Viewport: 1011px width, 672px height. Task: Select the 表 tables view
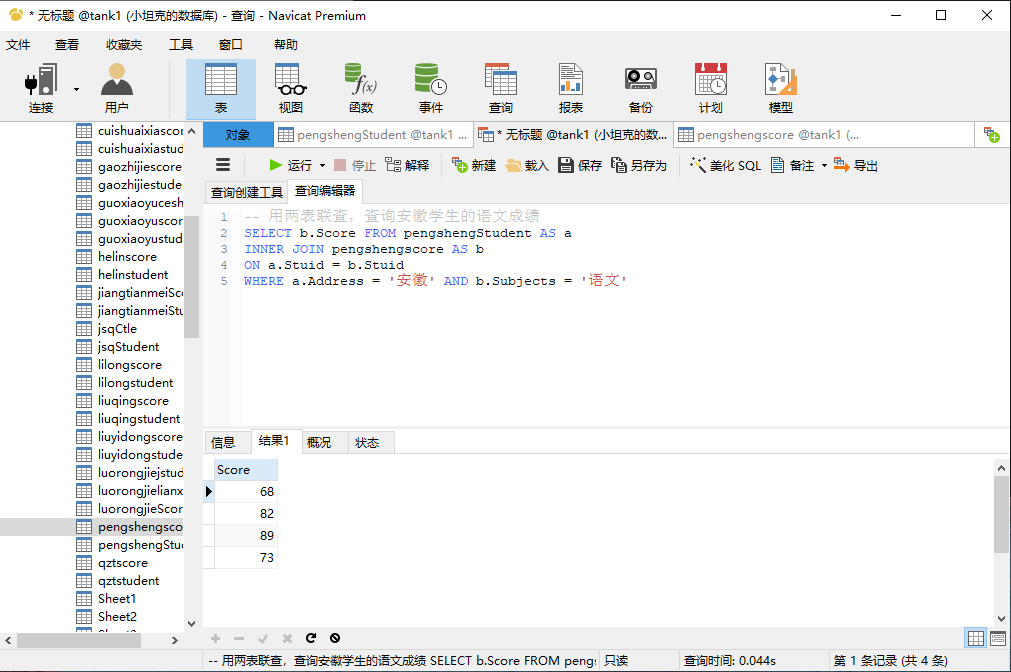[x=221, y=89]
